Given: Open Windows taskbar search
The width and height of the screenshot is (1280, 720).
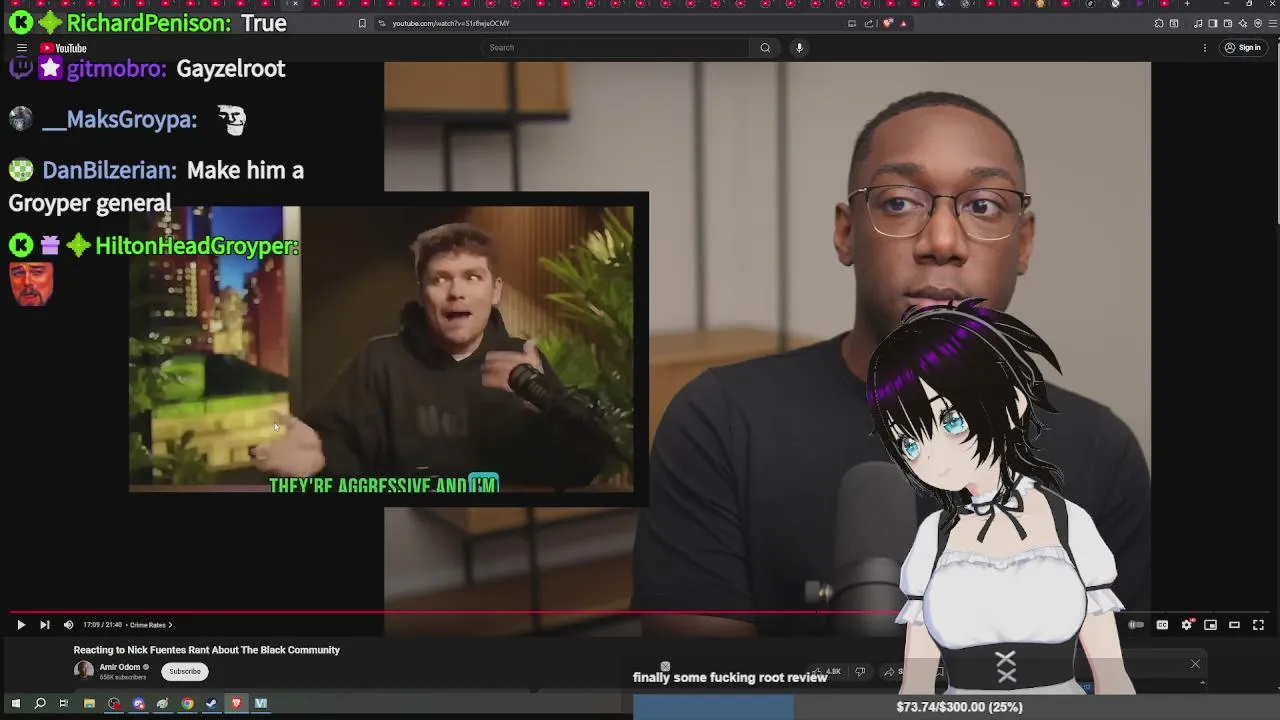Looking at the screenshot, I should pos(40,704).
